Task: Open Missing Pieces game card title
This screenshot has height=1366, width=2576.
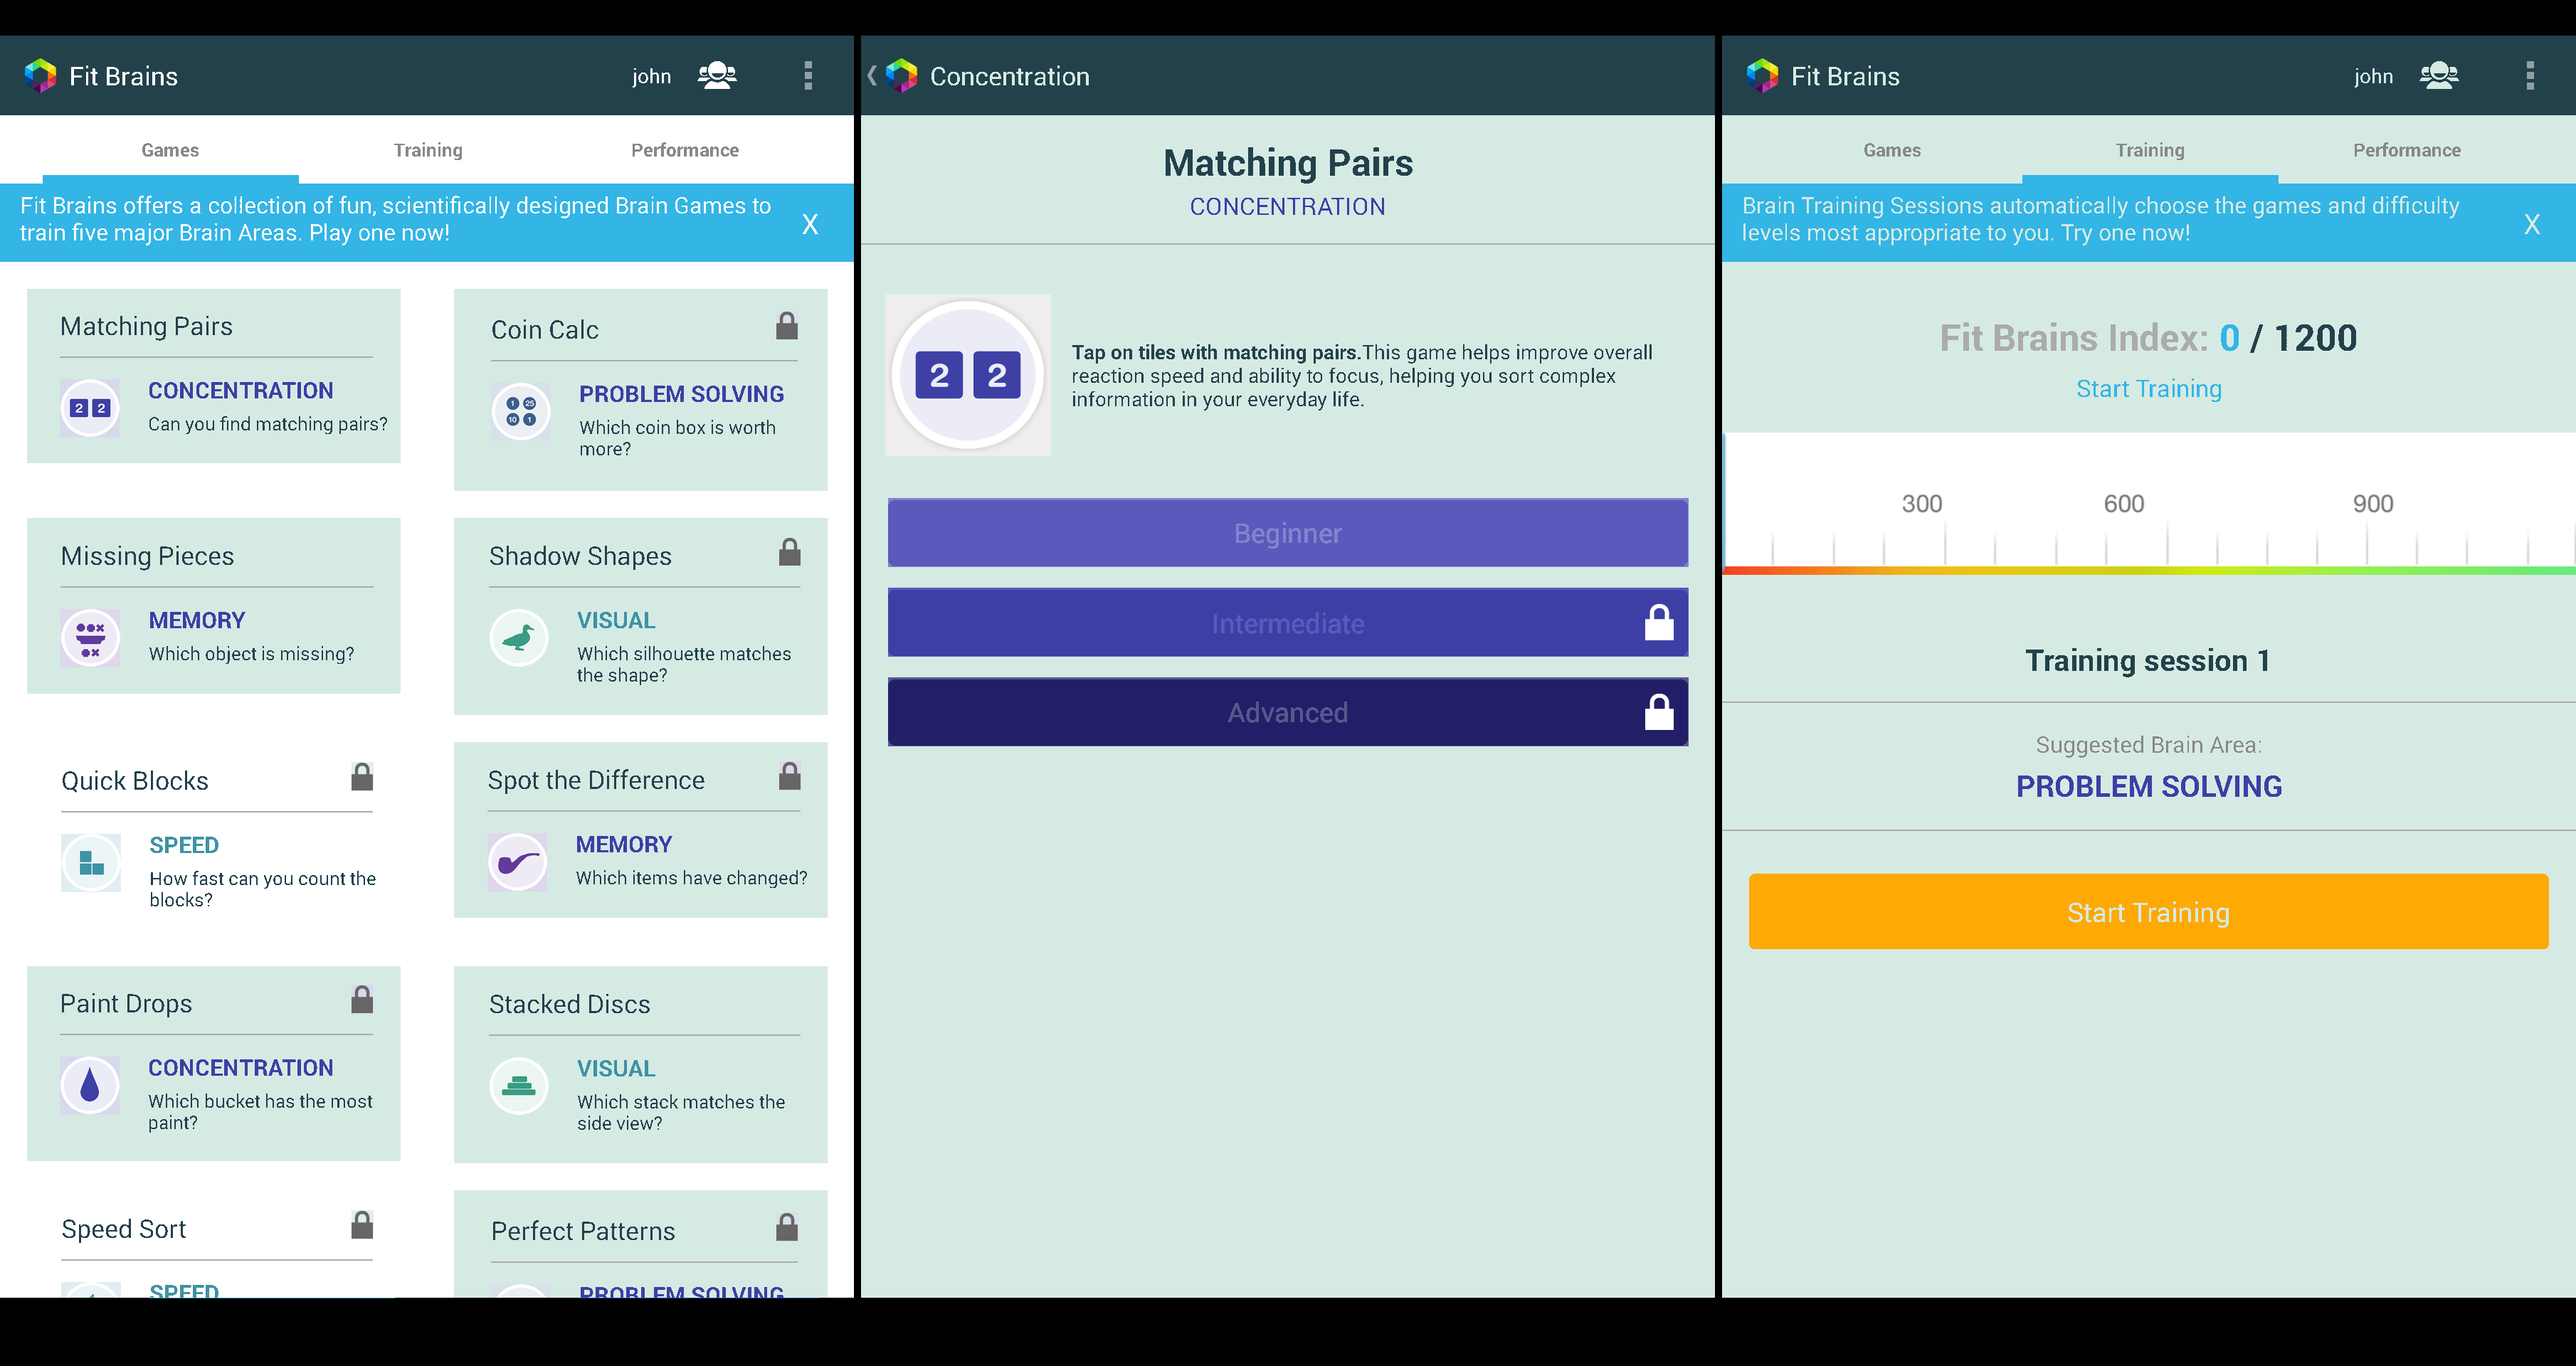Action: (147, 556)
